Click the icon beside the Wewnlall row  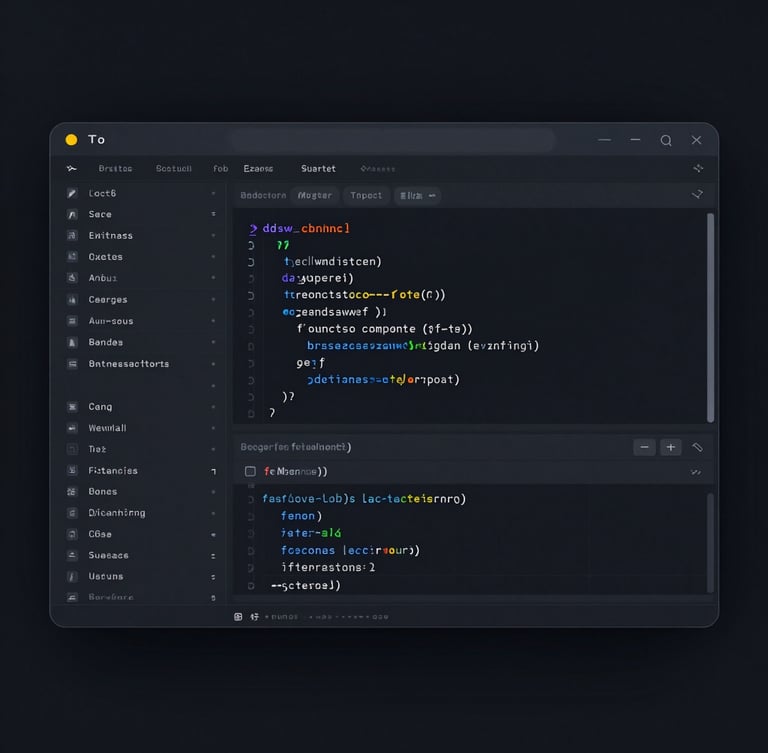click(x=72, y=428)
